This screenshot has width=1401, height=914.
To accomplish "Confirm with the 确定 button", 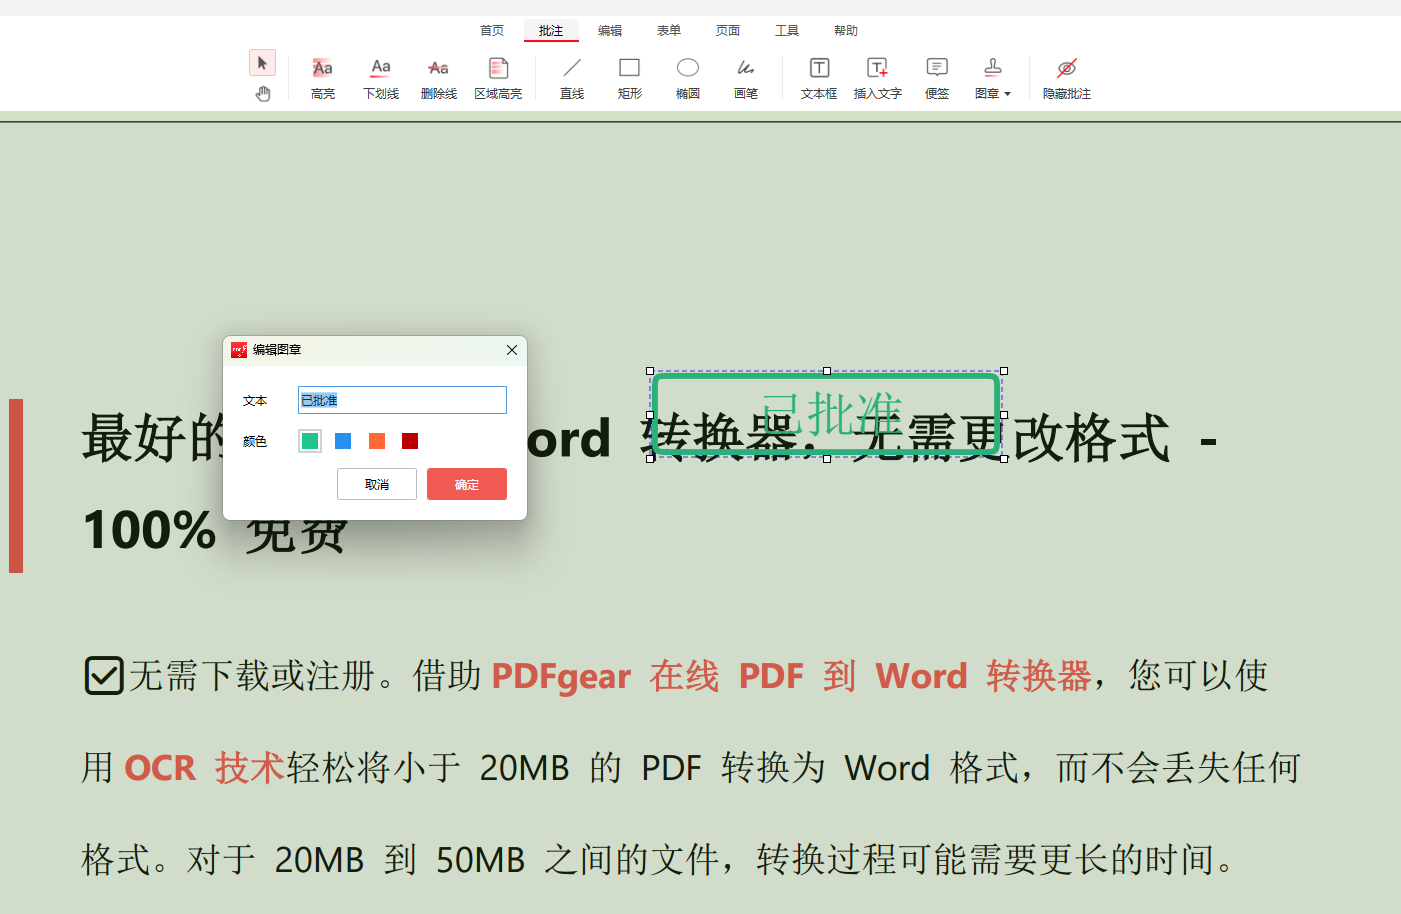I will coord(467,484).
